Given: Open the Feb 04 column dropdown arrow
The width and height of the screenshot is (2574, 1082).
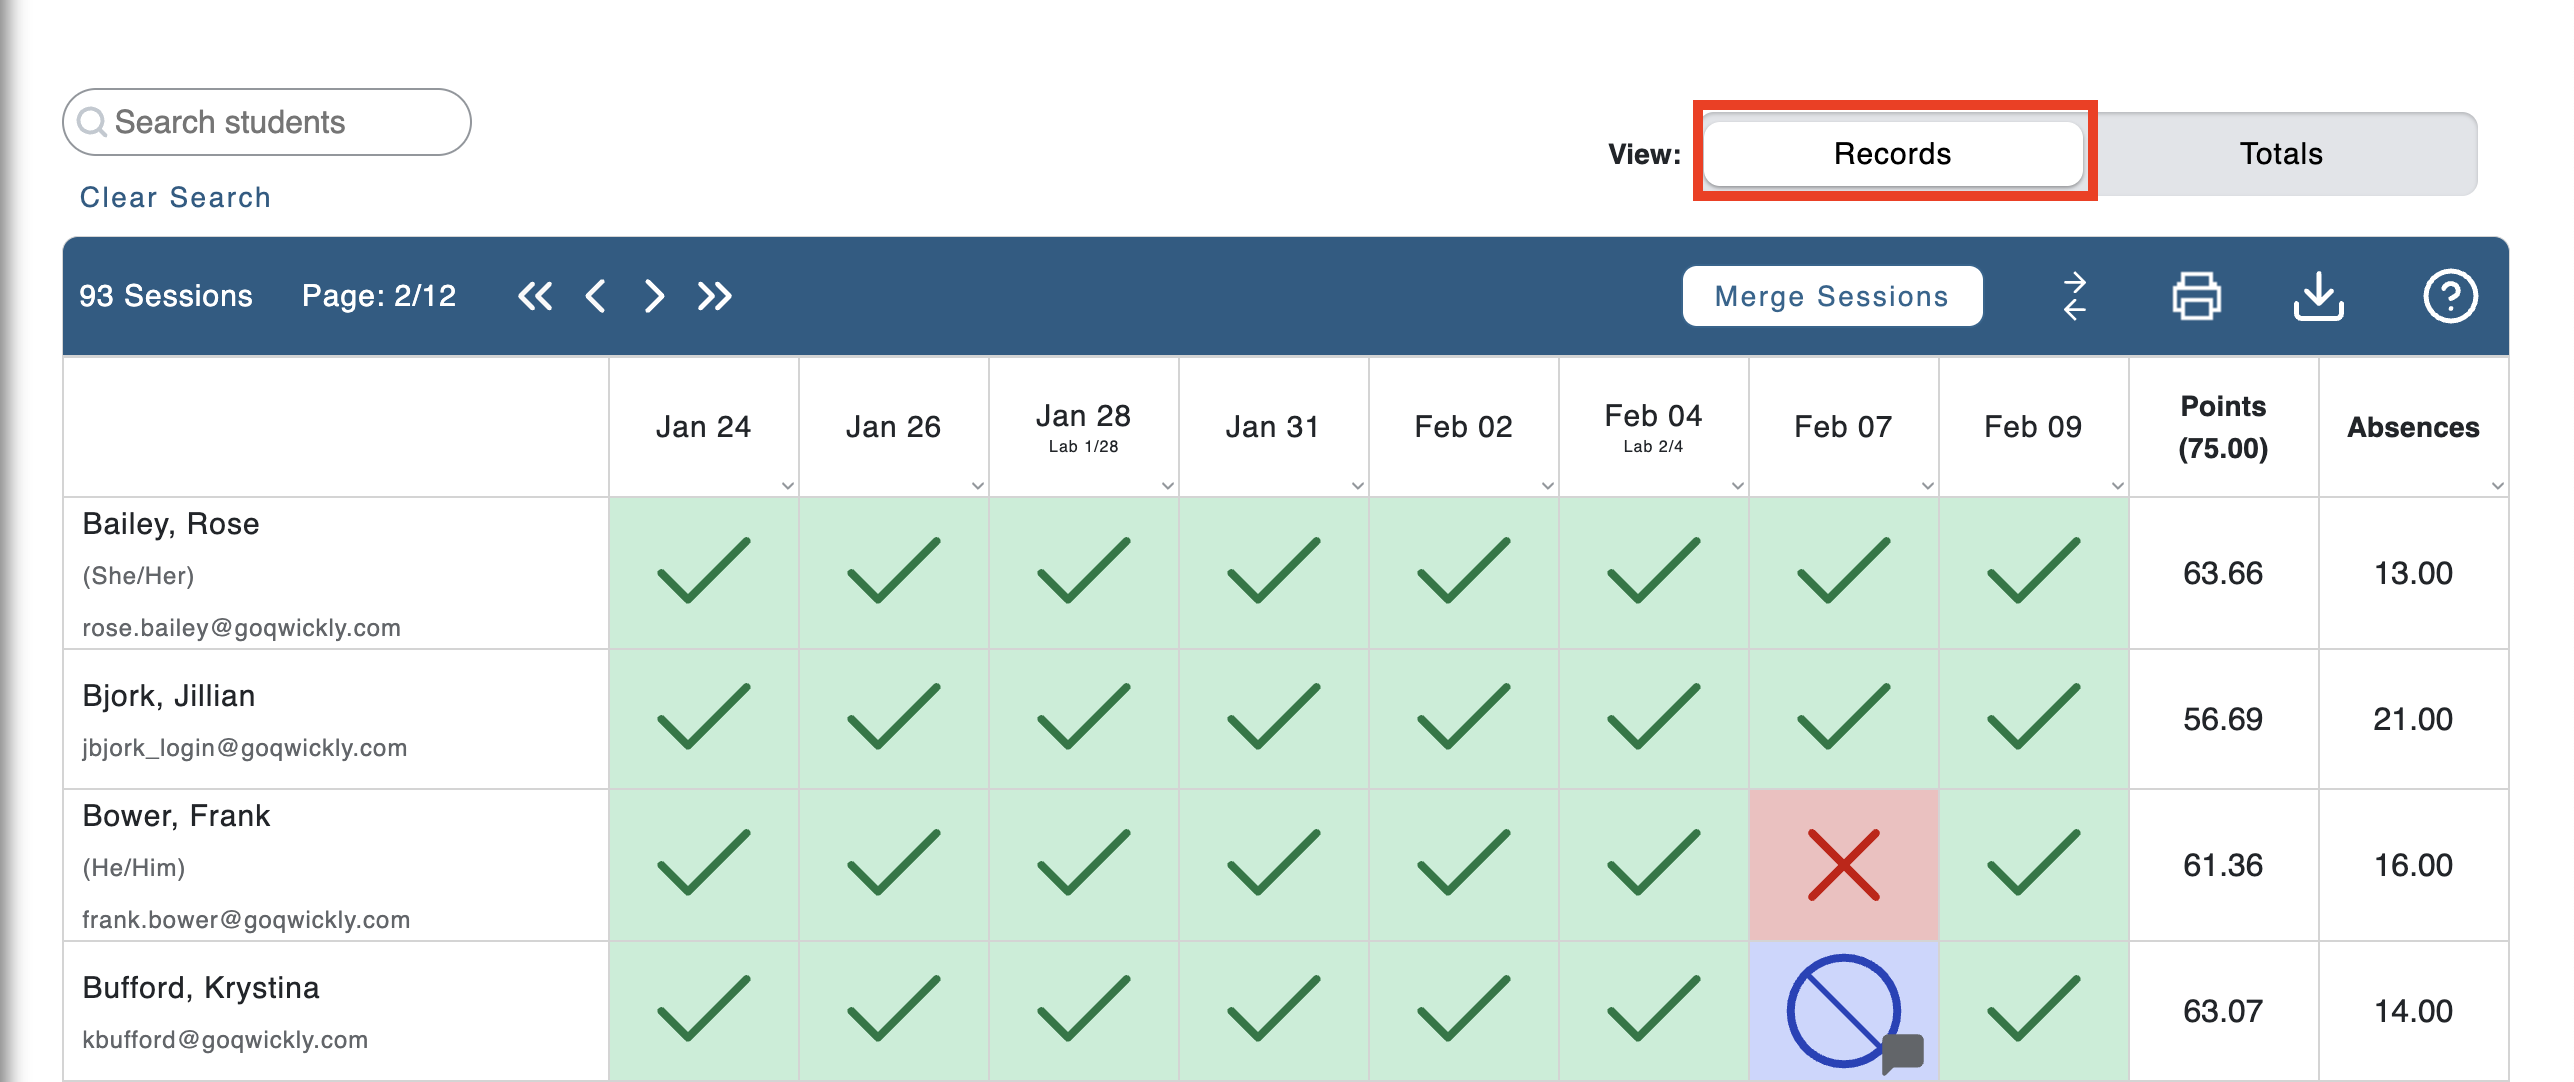Looking at the screenshot, I should coord(1738,486).
